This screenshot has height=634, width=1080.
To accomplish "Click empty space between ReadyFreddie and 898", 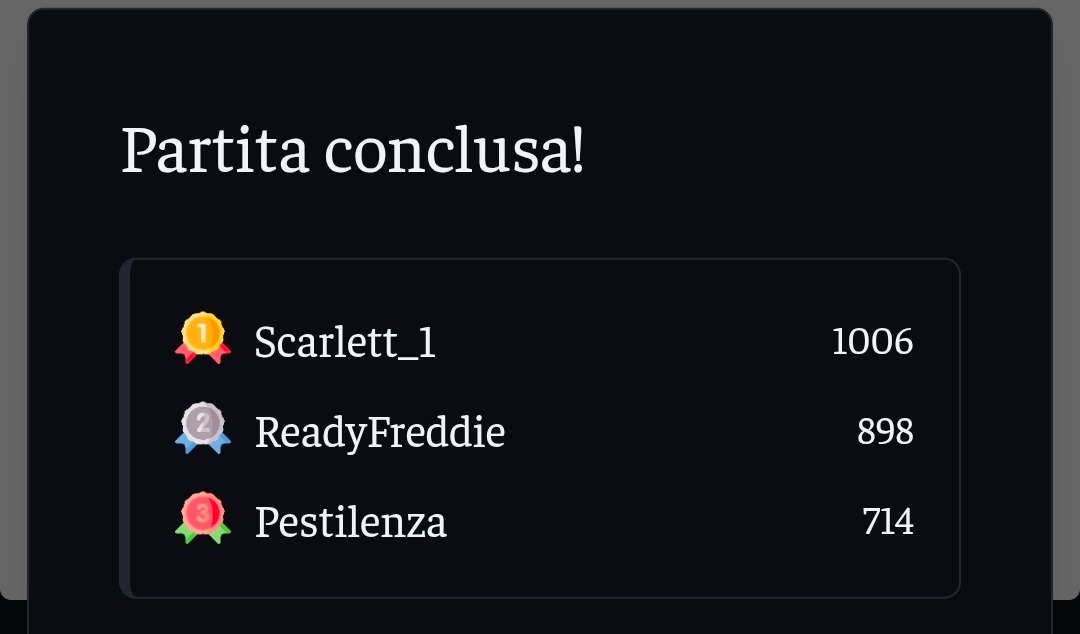I will [680, 433].
